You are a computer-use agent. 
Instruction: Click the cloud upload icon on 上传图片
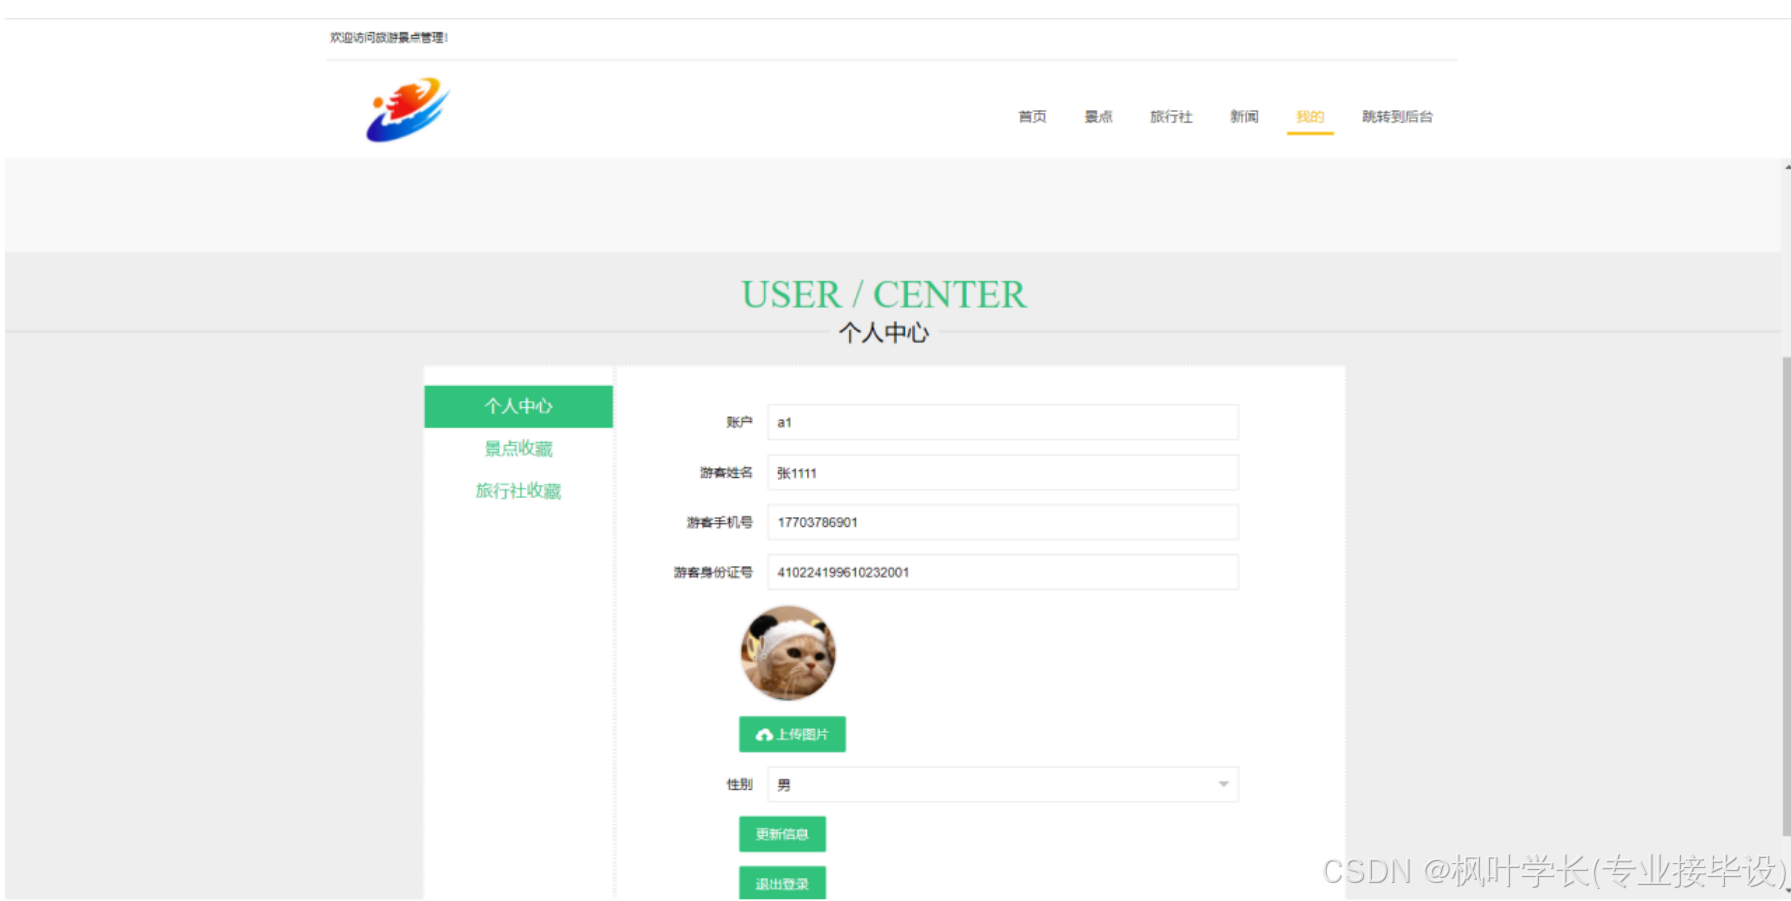click(x=764, y=735)
